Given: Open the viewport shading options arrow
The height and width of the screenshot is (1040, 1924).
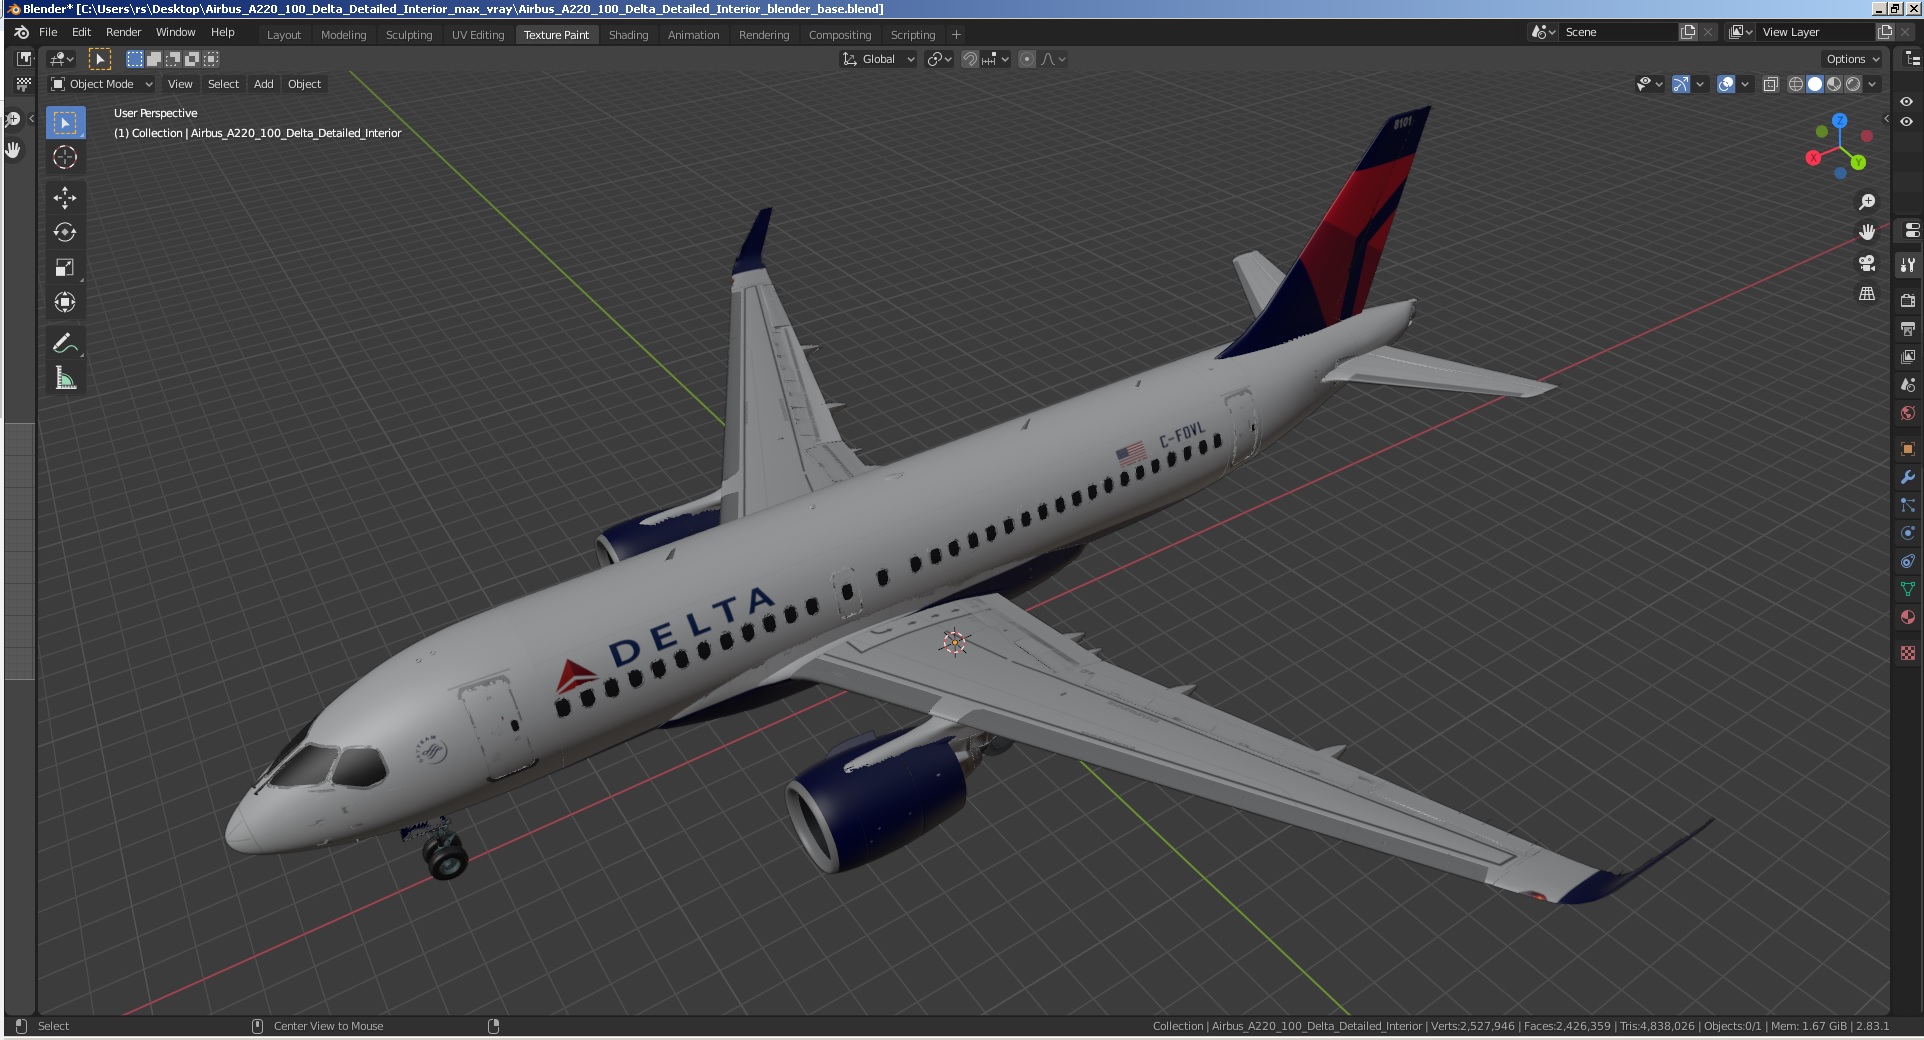Looking at the screenshot, I should (x=1872, y=84).
